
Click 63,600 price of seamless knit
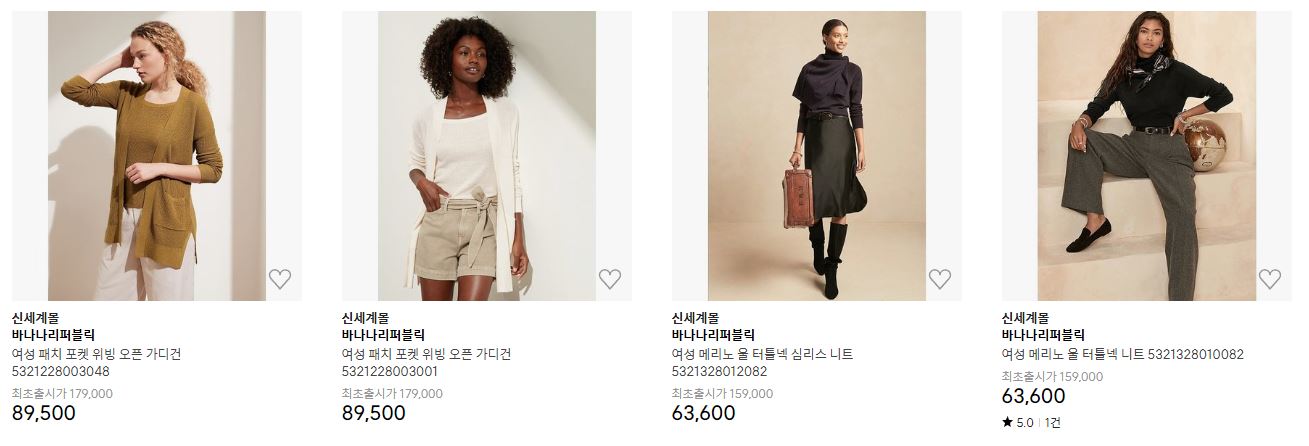tap(704, 413)
